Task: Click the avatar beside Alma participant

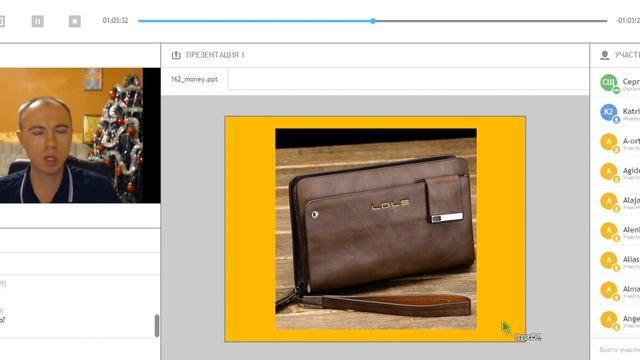Action: pos(609,290)
